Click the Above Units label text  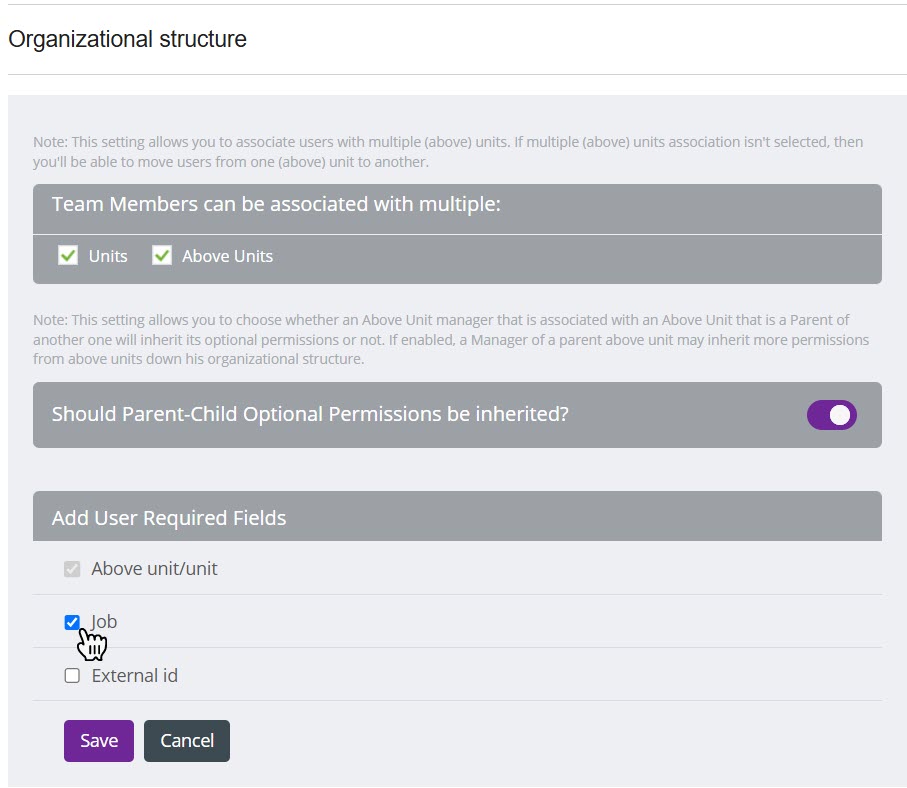tap(228, 256)
